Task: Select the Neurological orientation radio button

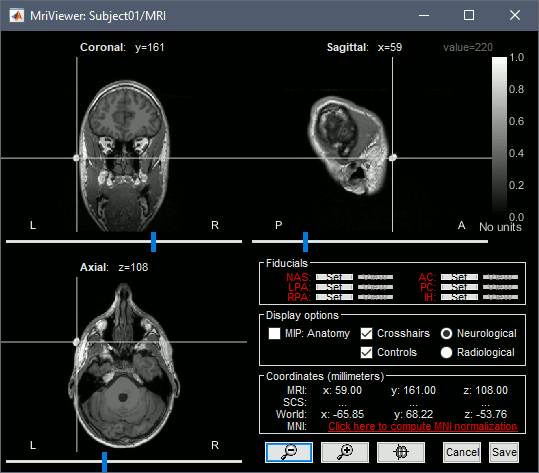Action: [x=447, y=333]
